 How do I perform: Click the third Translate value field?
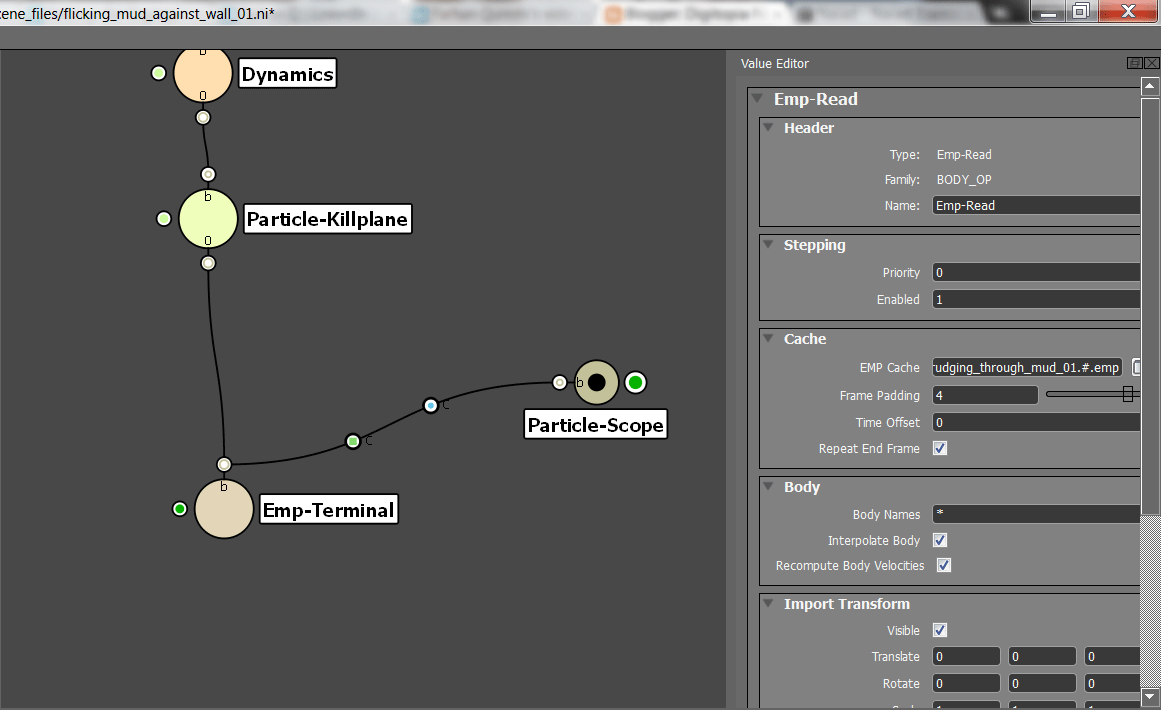1112,656
